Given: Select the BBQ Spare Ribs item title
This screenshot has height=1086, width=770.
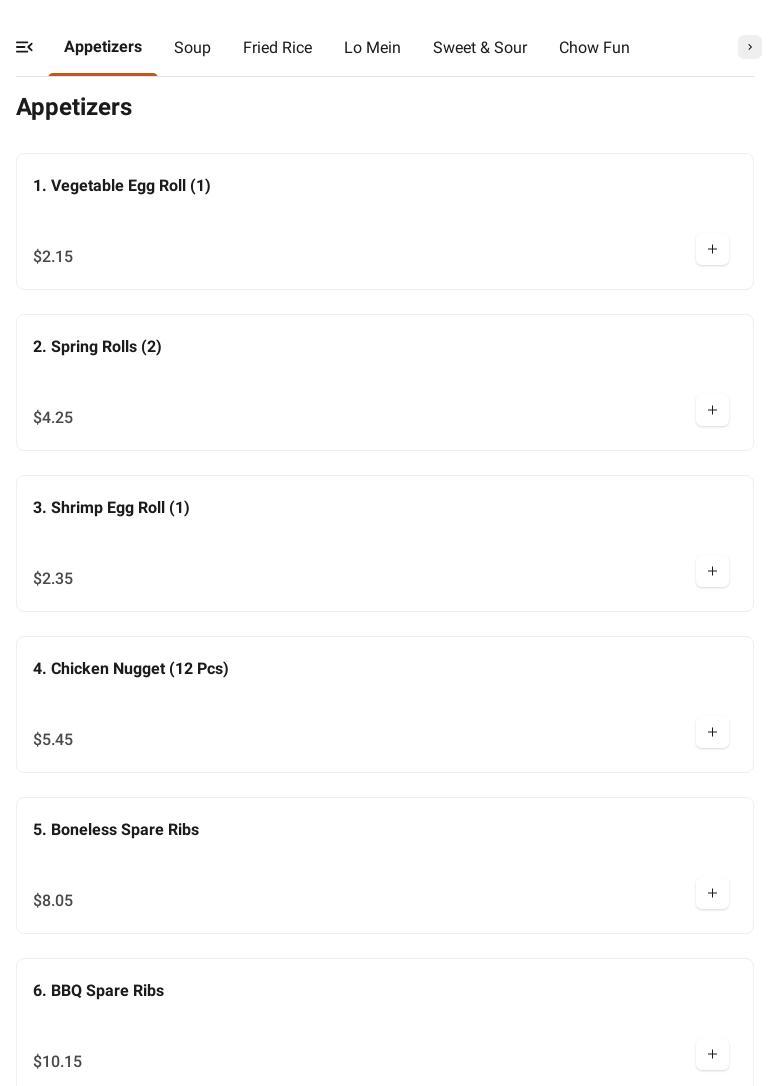Looking at the screenshot, I should click(98, 991).
